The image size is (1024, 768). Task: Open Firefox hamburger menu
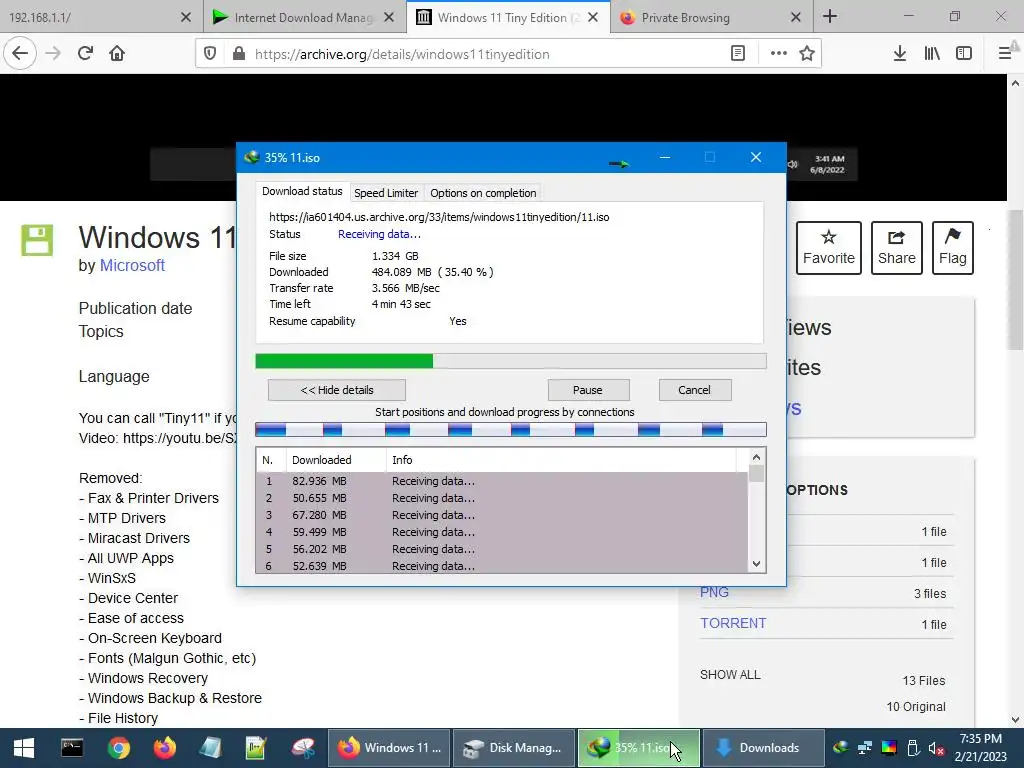(x=1005, y=54)
